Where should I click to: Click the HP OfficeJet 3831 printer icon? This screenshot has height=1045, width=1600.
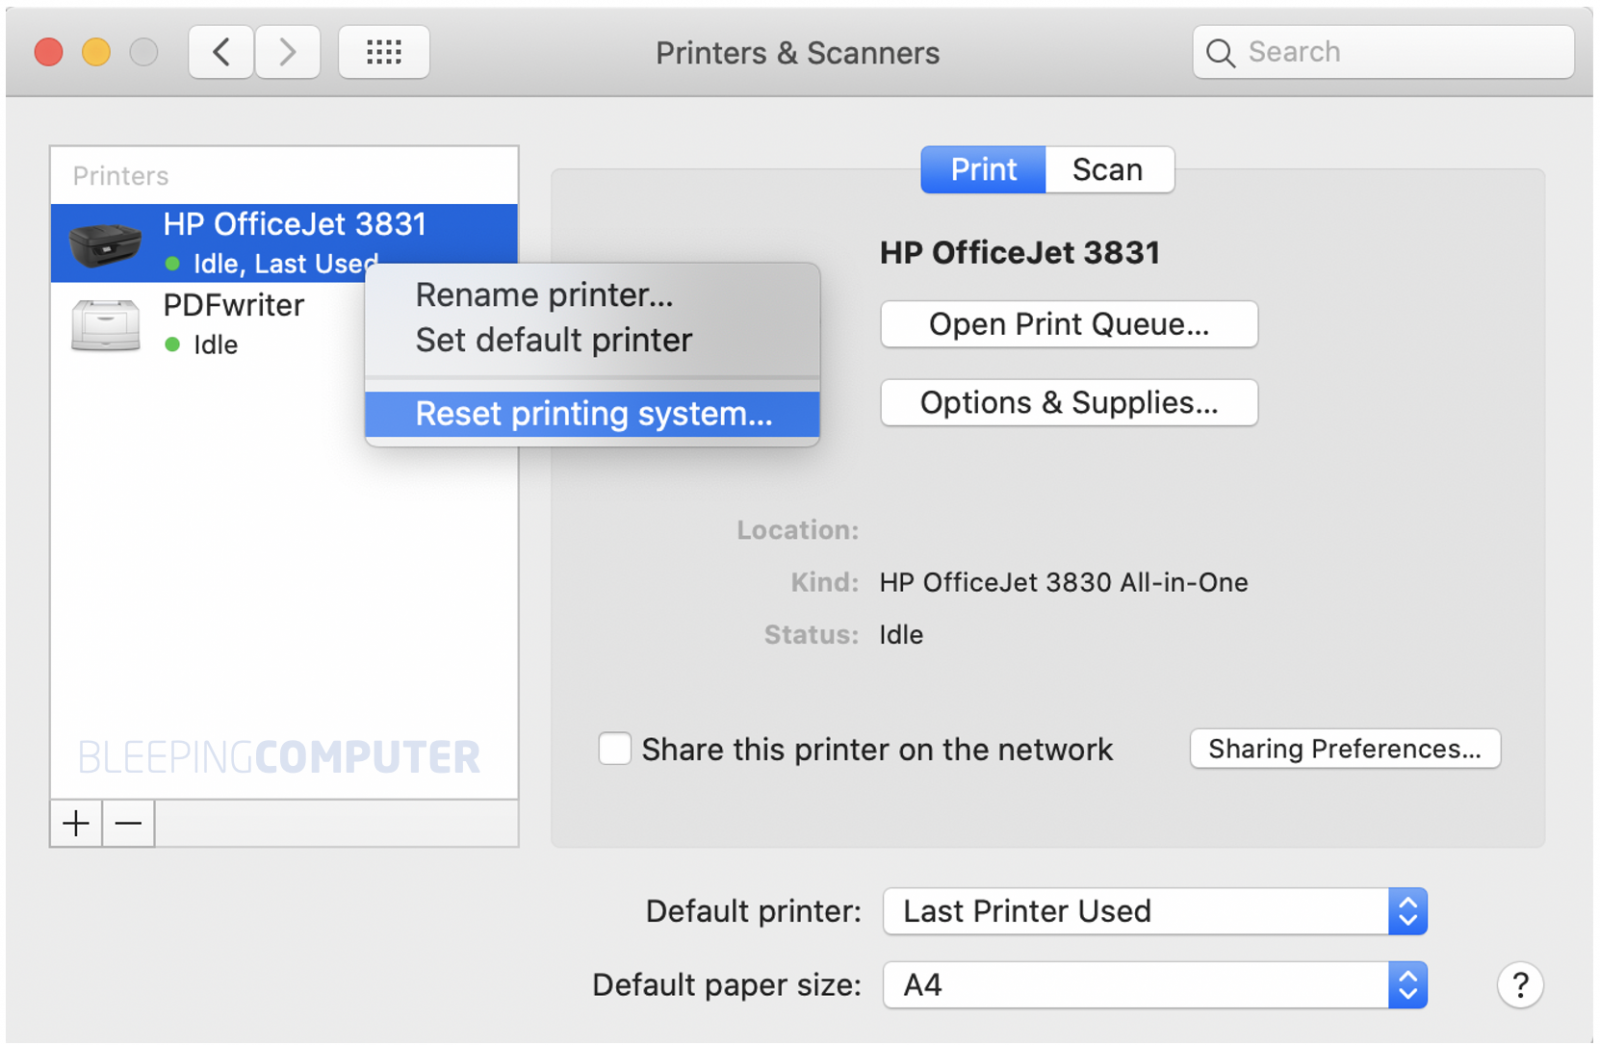pos(105,244)
